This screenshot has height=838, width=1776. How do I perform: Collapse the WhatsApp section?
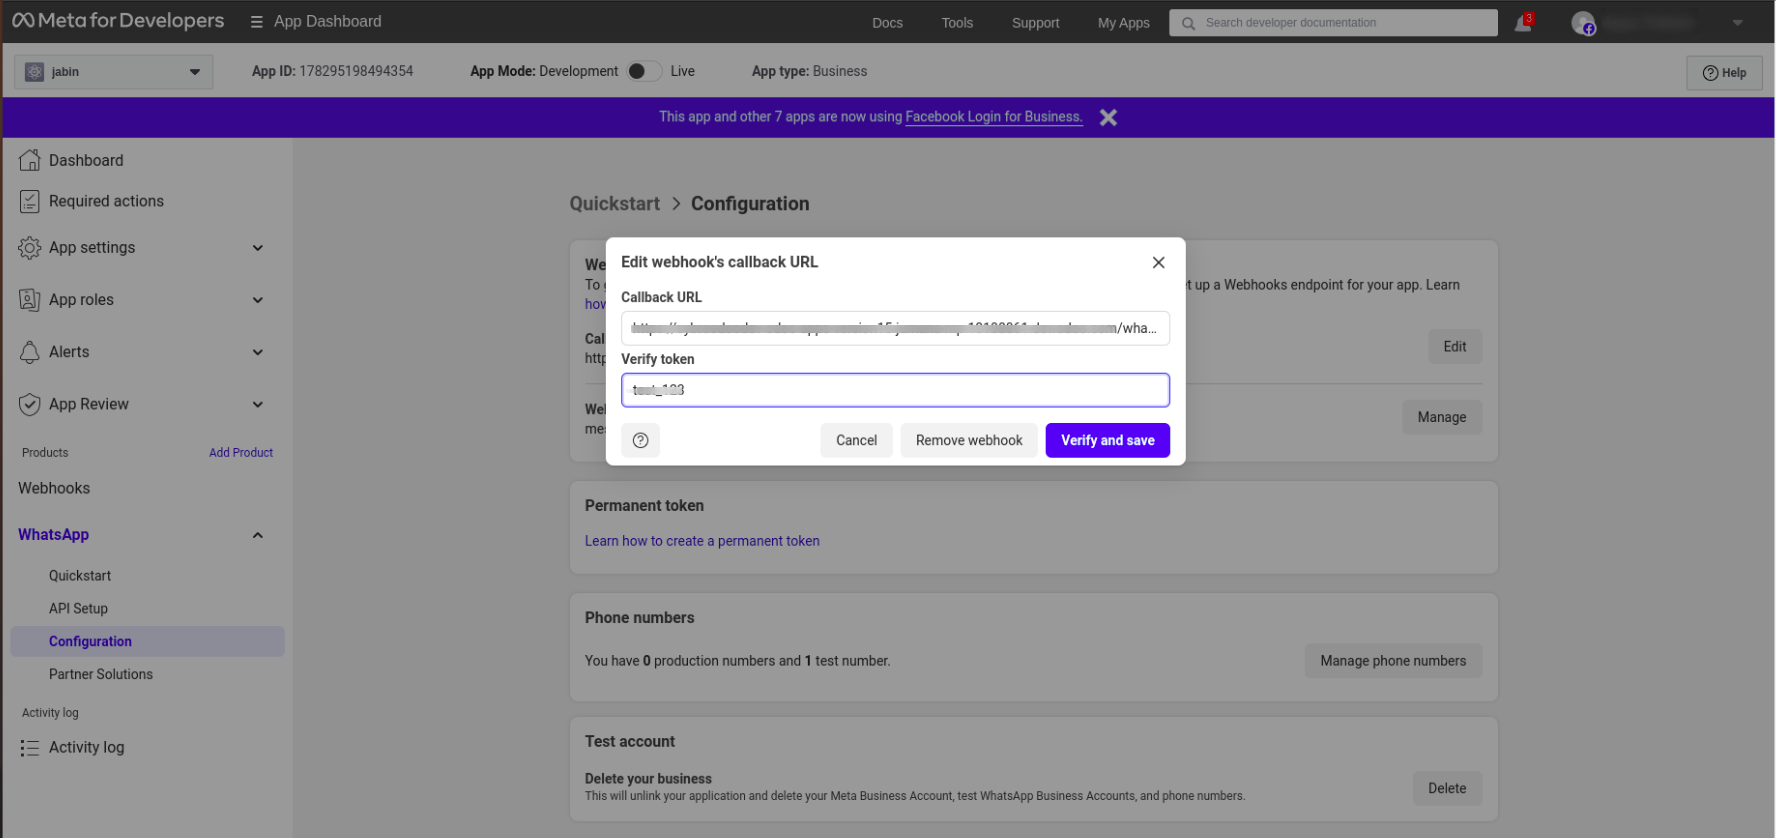[258, 535]
